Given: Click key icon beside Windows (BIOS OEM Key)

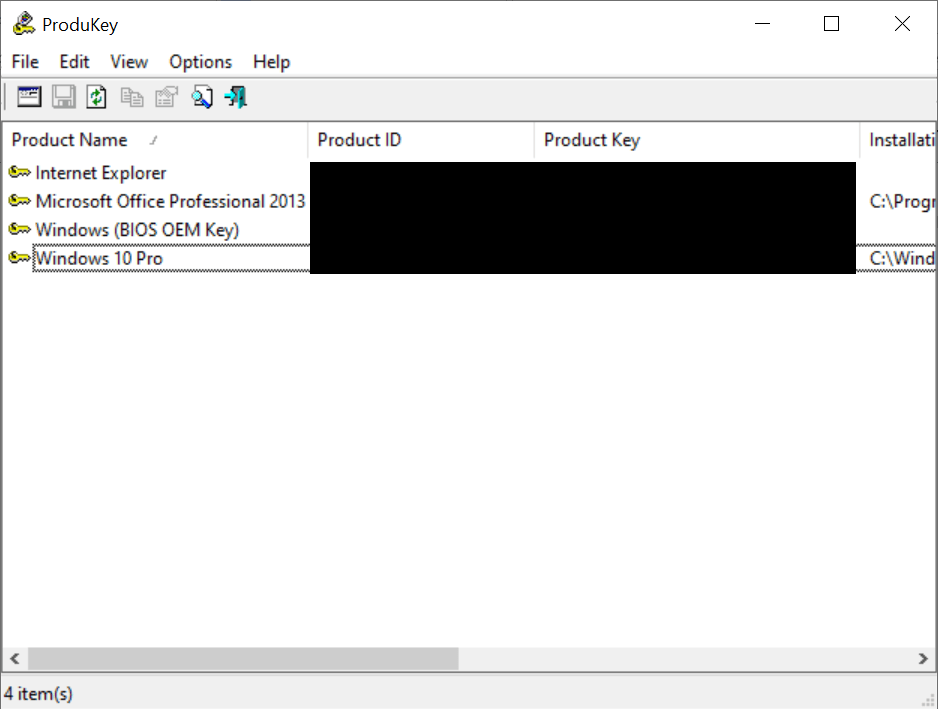Looking at the screenshot, I should coord(19,230).
